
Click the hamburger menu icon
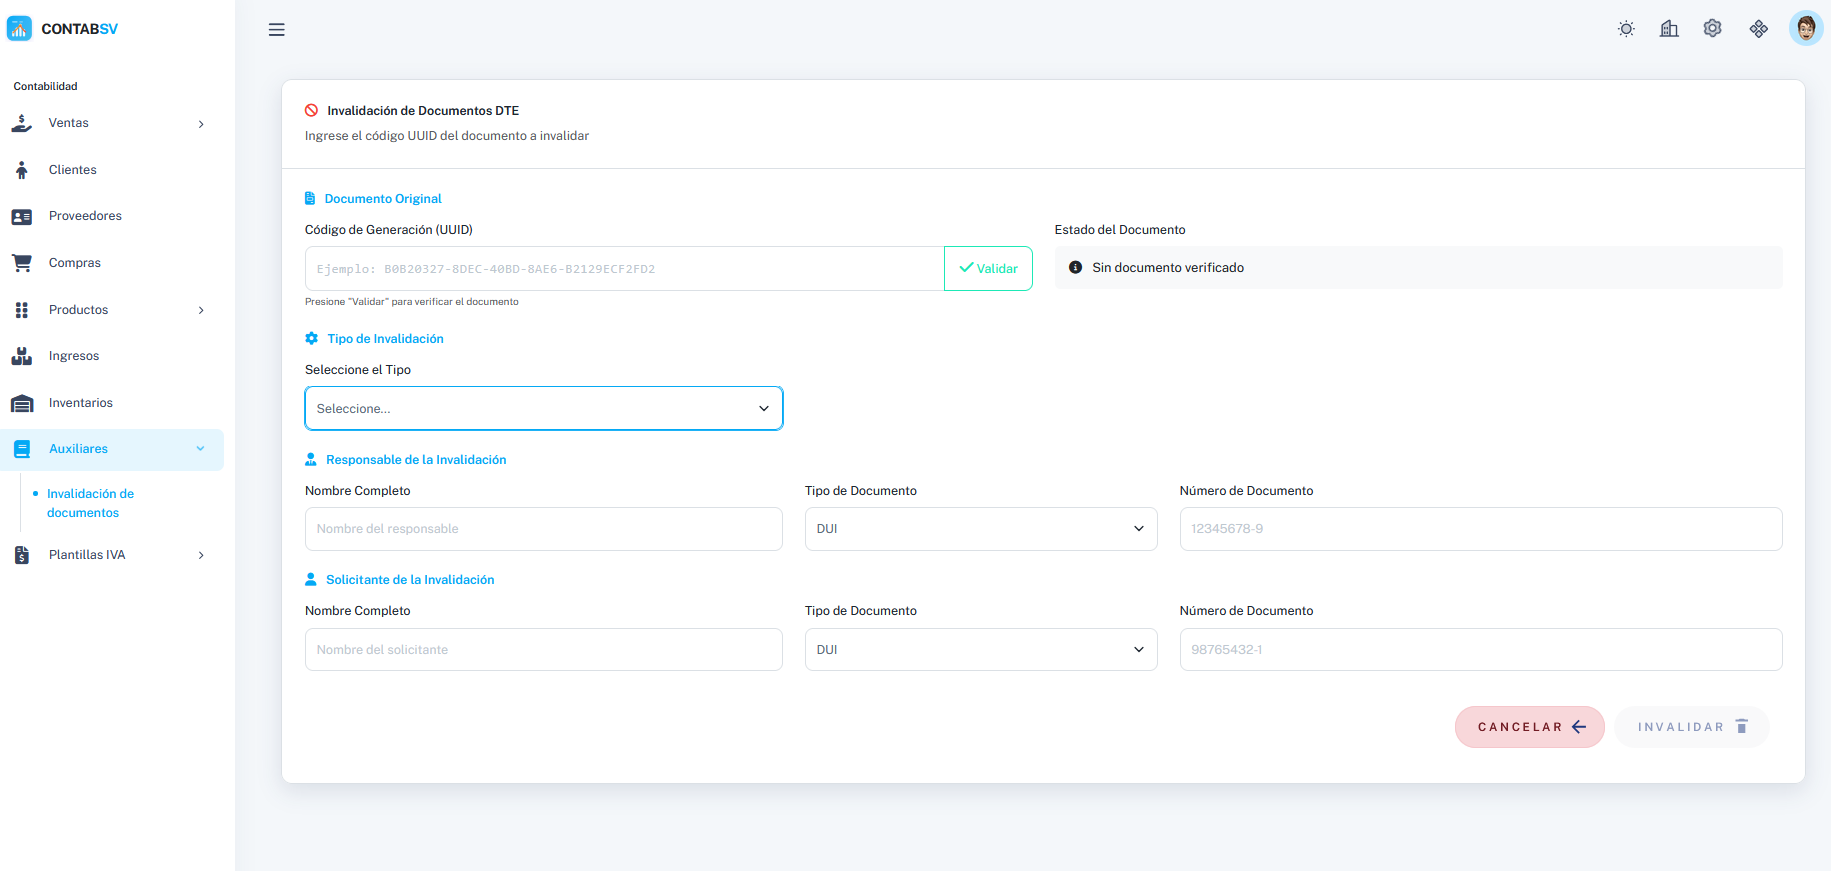tap(277, 30)
